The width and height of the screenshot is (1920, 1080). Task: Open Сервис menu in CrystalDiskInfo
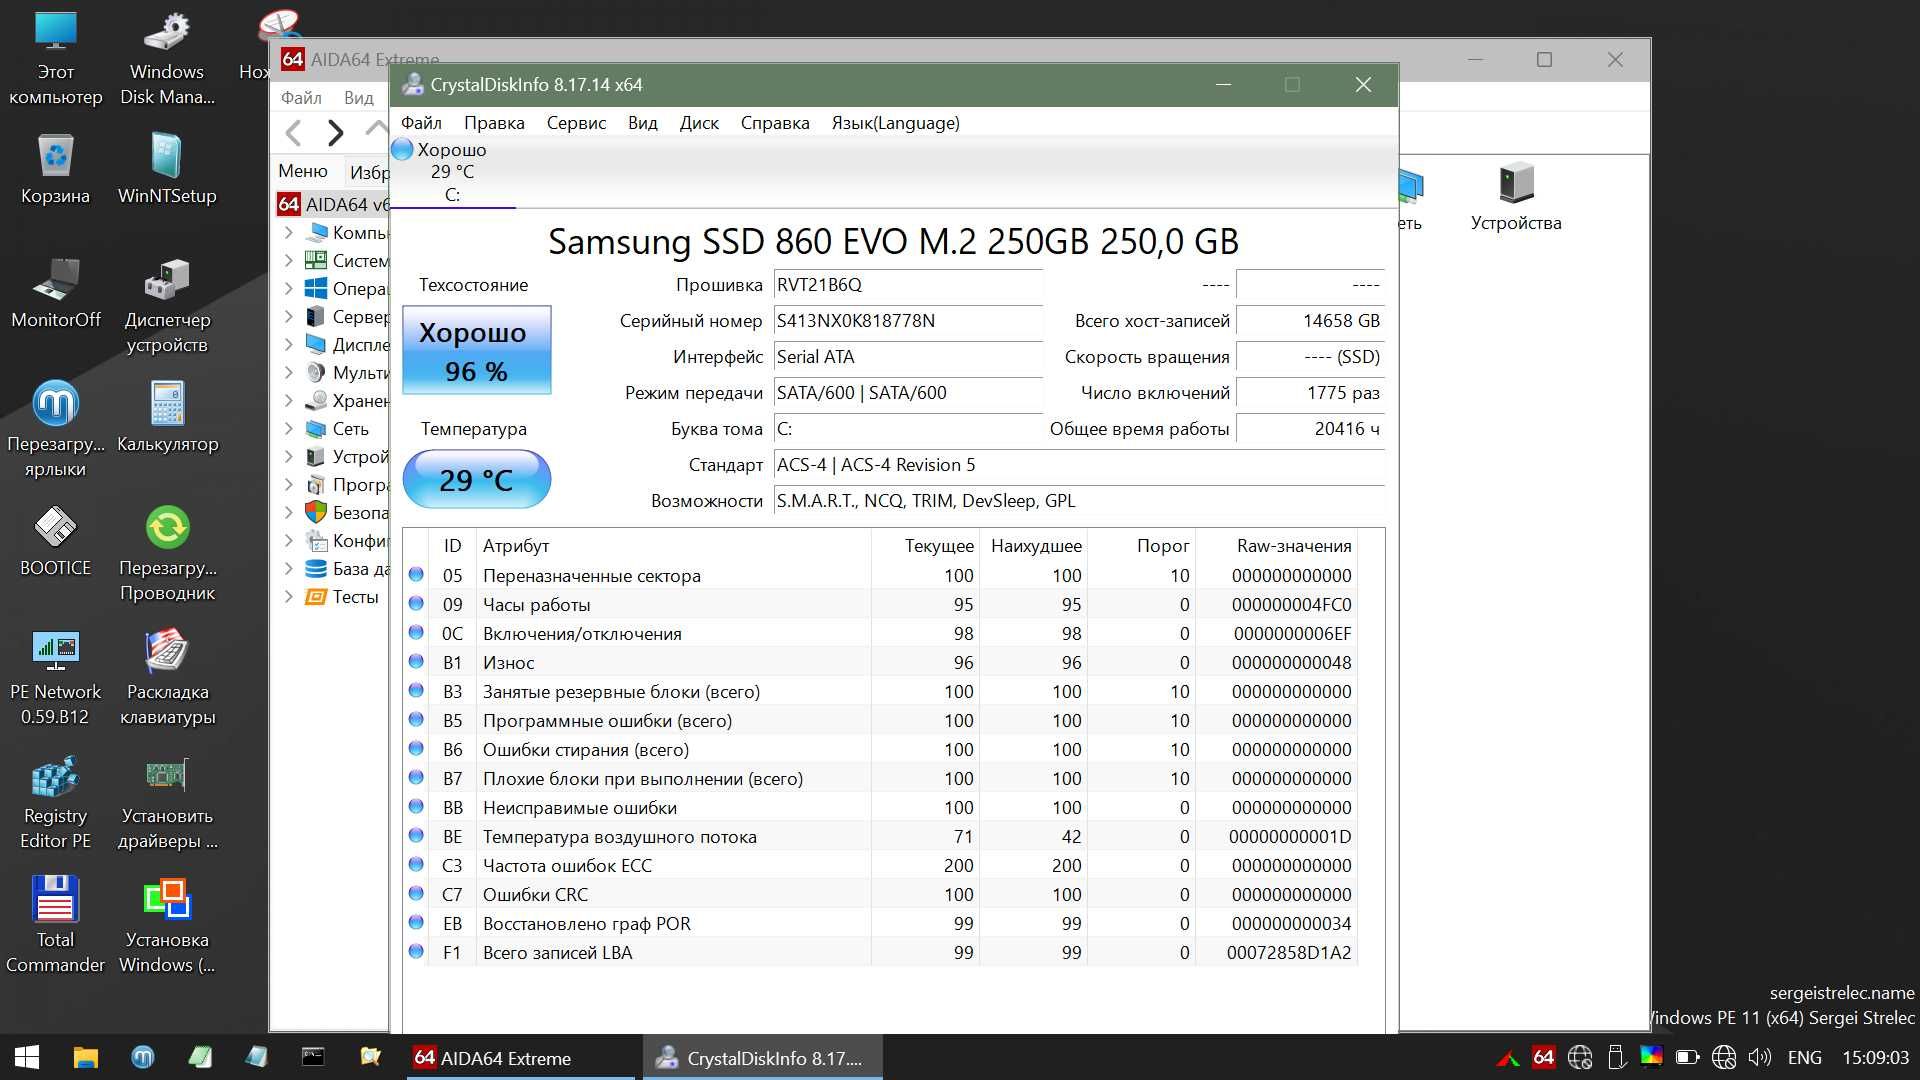pyautogui.click(x=576, y=123)
